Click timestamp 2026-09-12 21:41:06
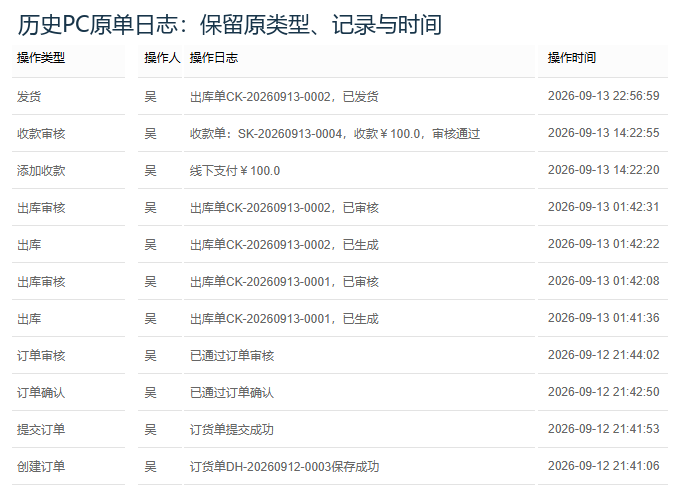675x495 pixels. pos(604,466)
